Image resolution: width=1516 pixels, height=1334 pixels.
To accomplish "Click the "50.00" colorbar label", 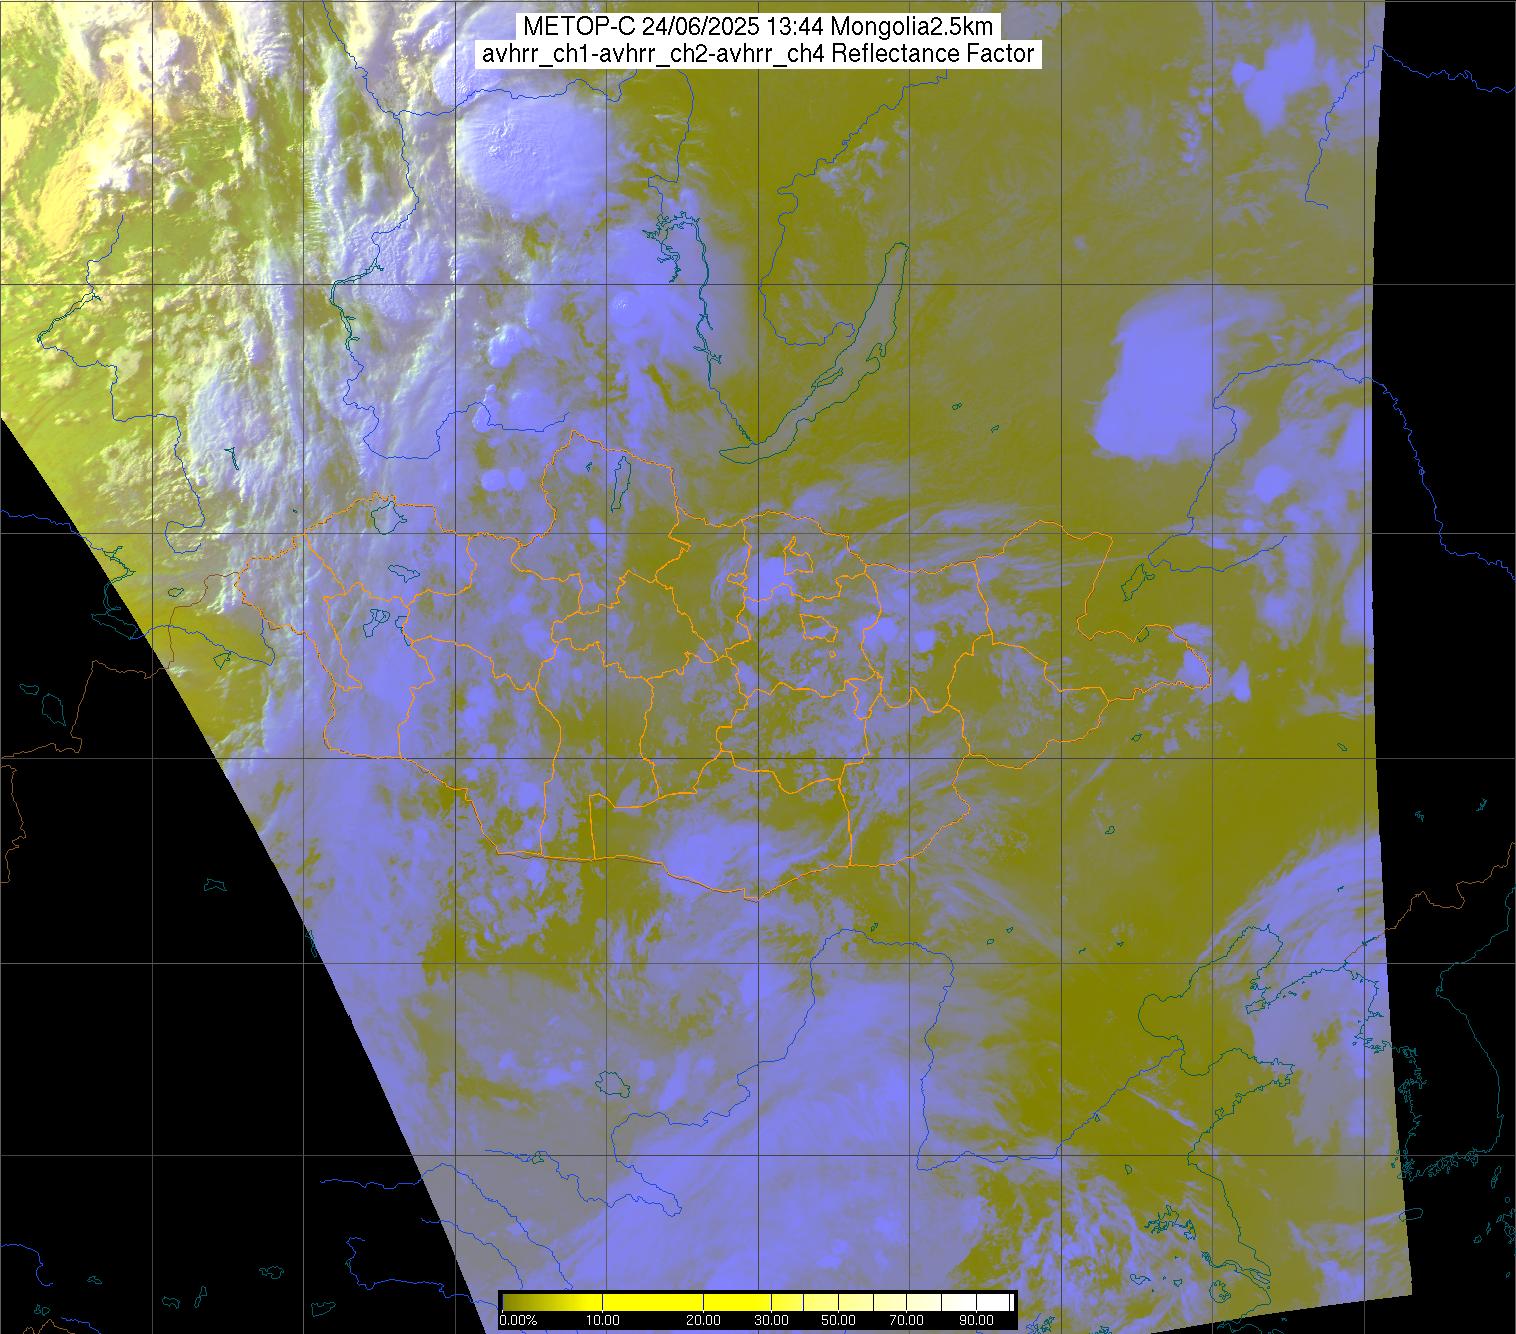I will tap(839, 1320).
